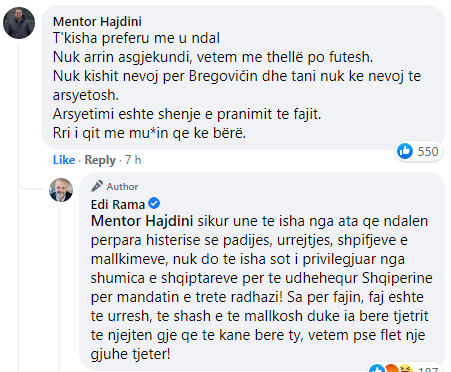This screenshot has height=372, width=451.
Task: Click the orange reaction emoji on Rama's reply
Action: (392, 368)
